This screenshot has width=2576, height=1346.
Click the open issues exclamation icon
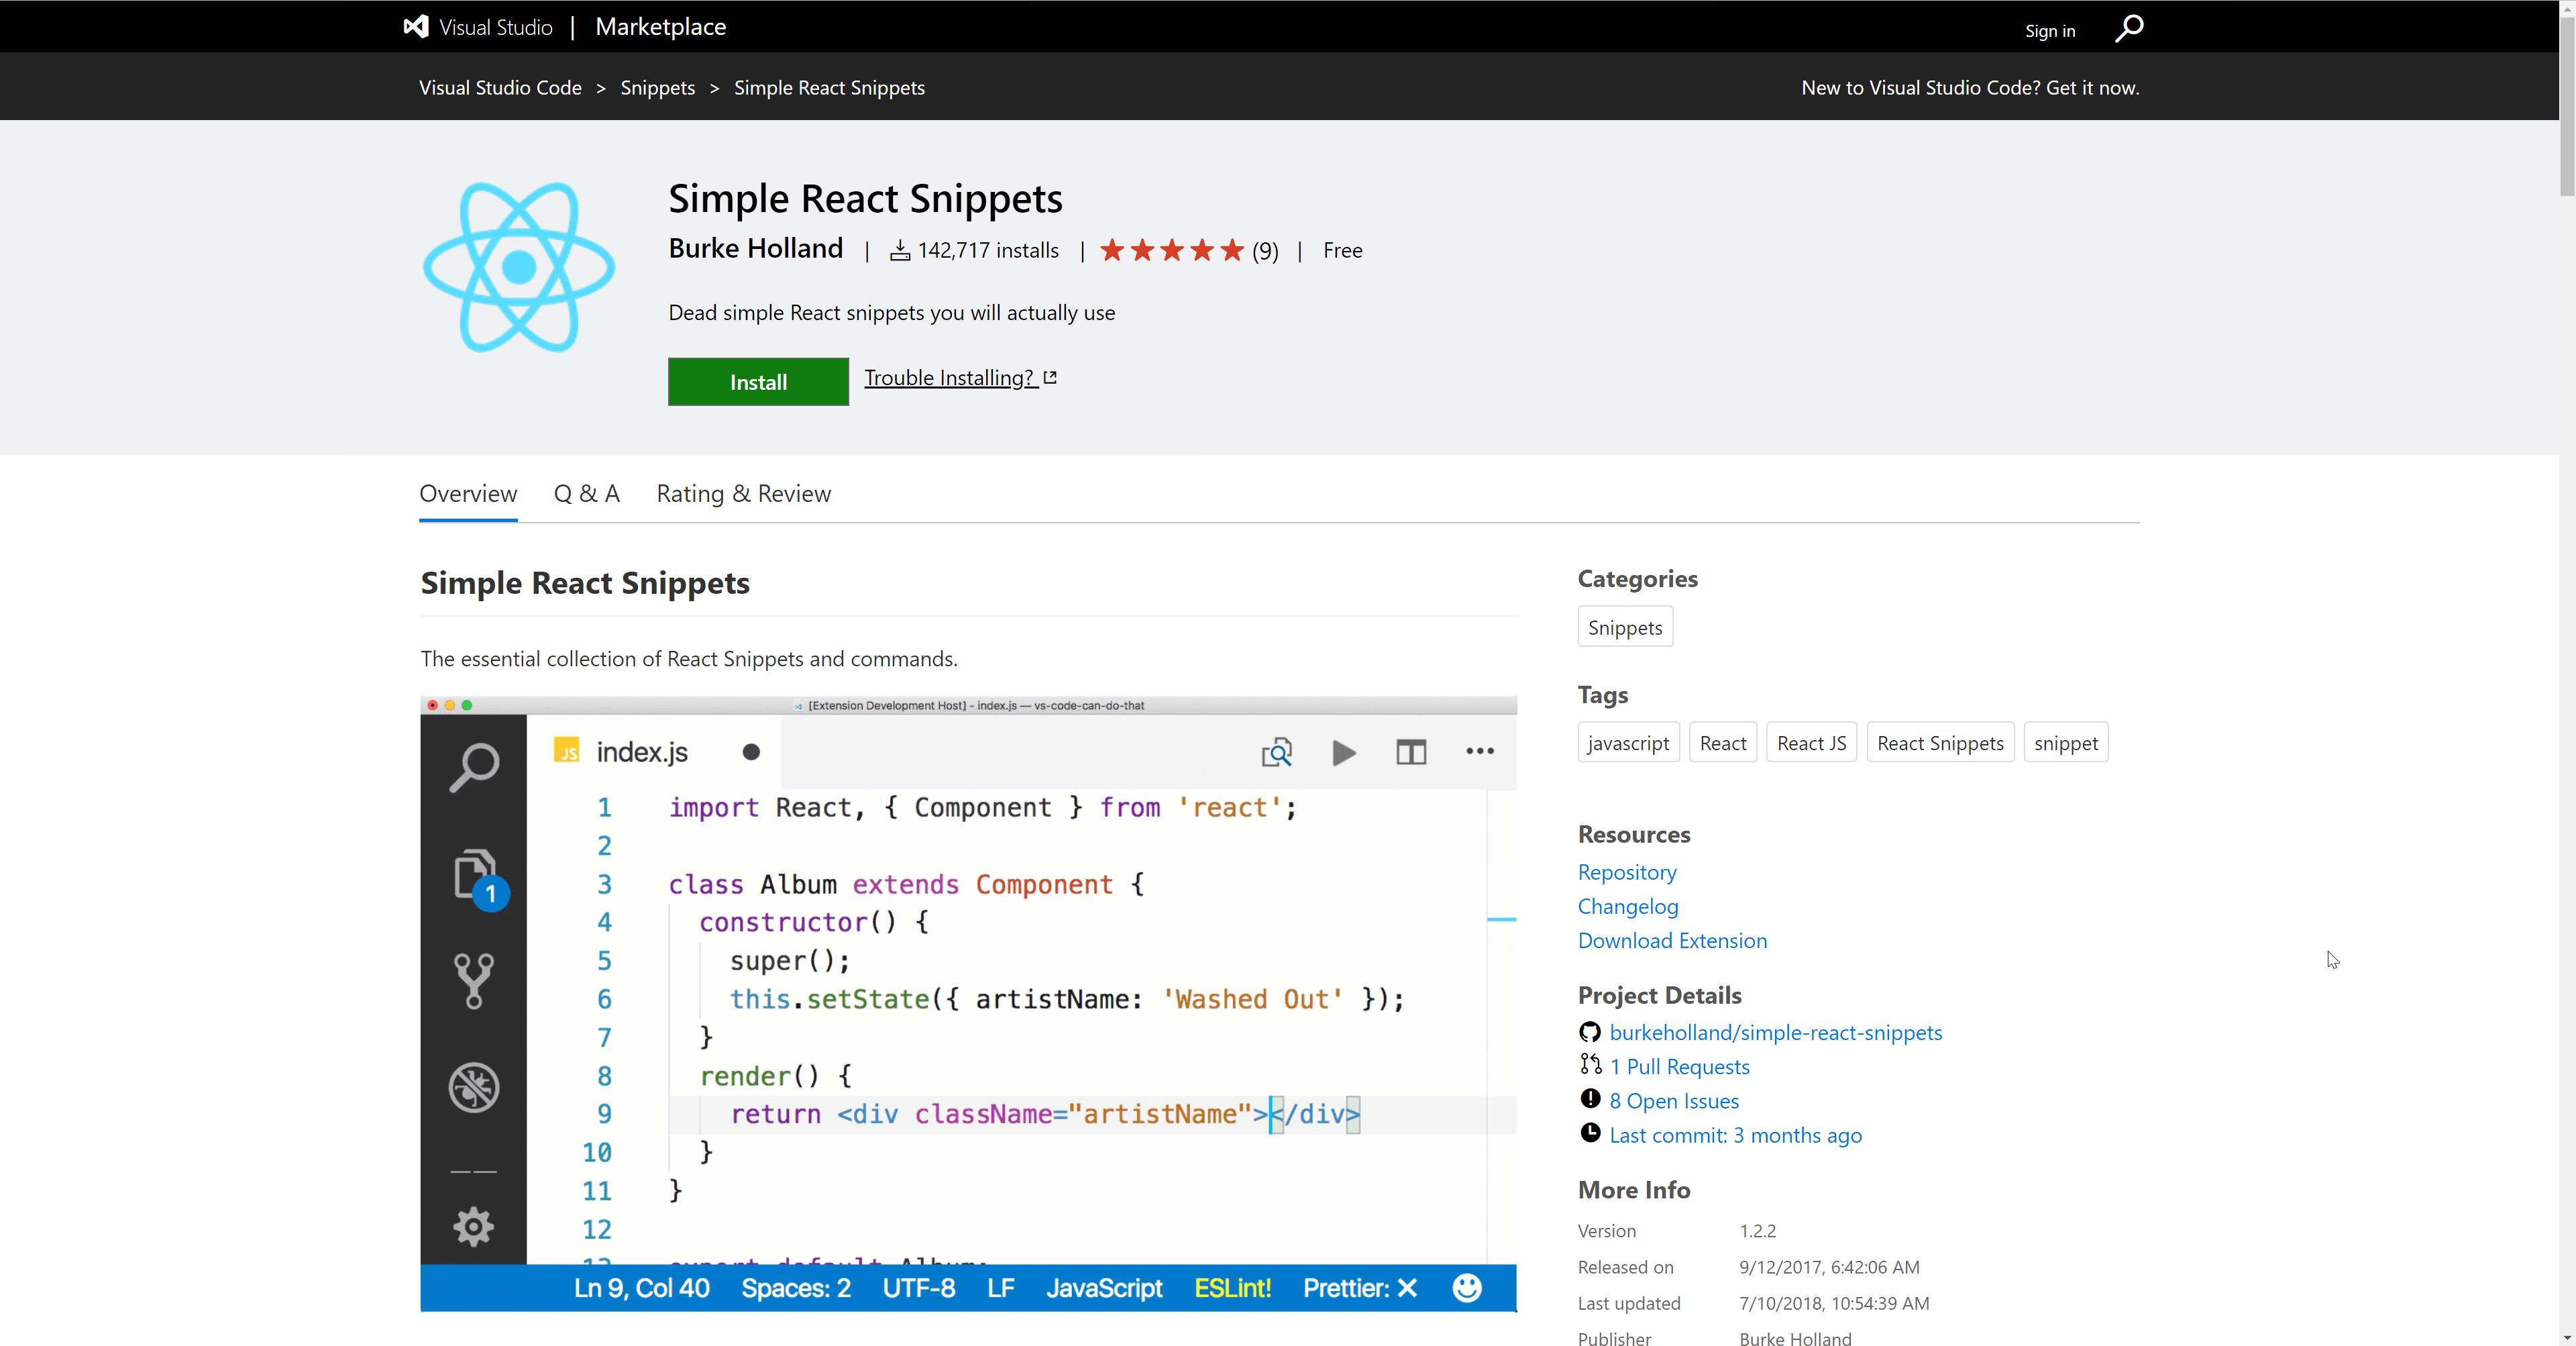pos(1590,1099)
